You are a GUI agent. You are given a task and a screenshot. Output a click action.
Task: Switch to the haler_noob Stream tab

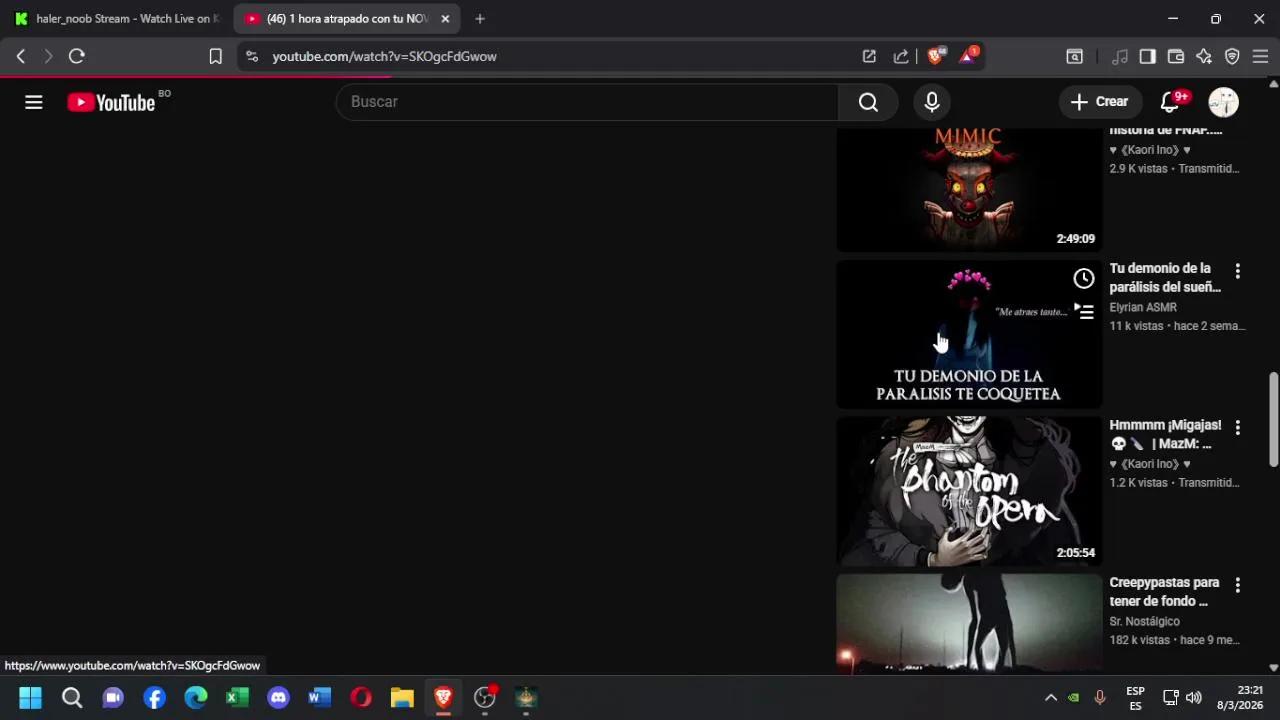click(115, 18)
